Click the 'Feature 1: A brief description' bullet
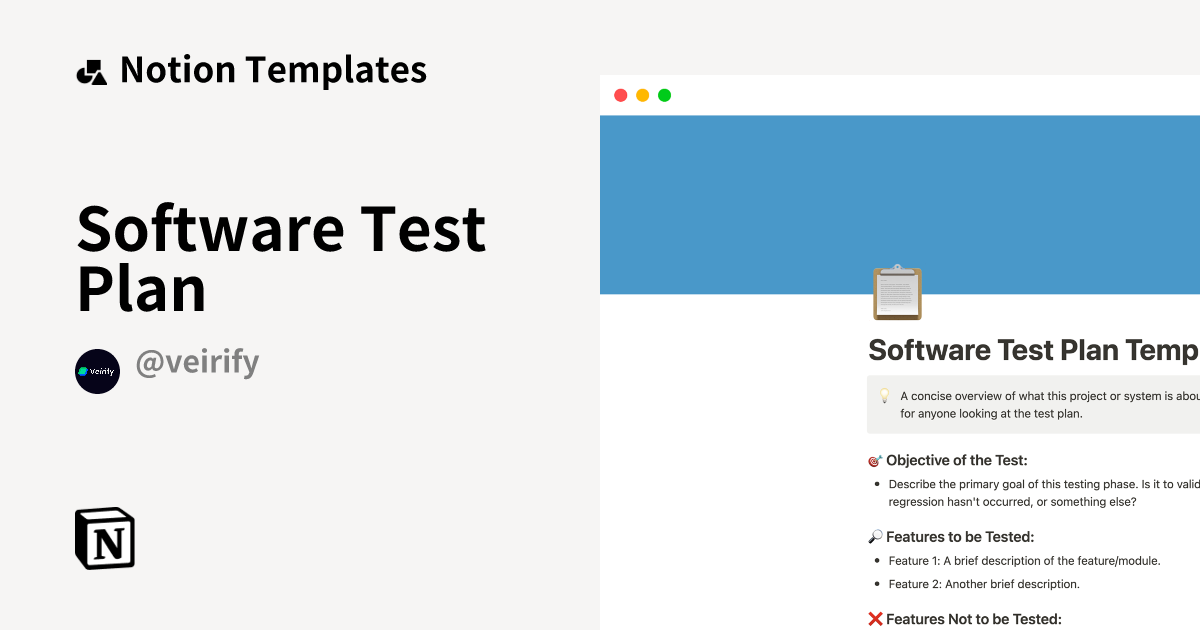Viewport: 1200px width, 630px height. coord(1024,561)
